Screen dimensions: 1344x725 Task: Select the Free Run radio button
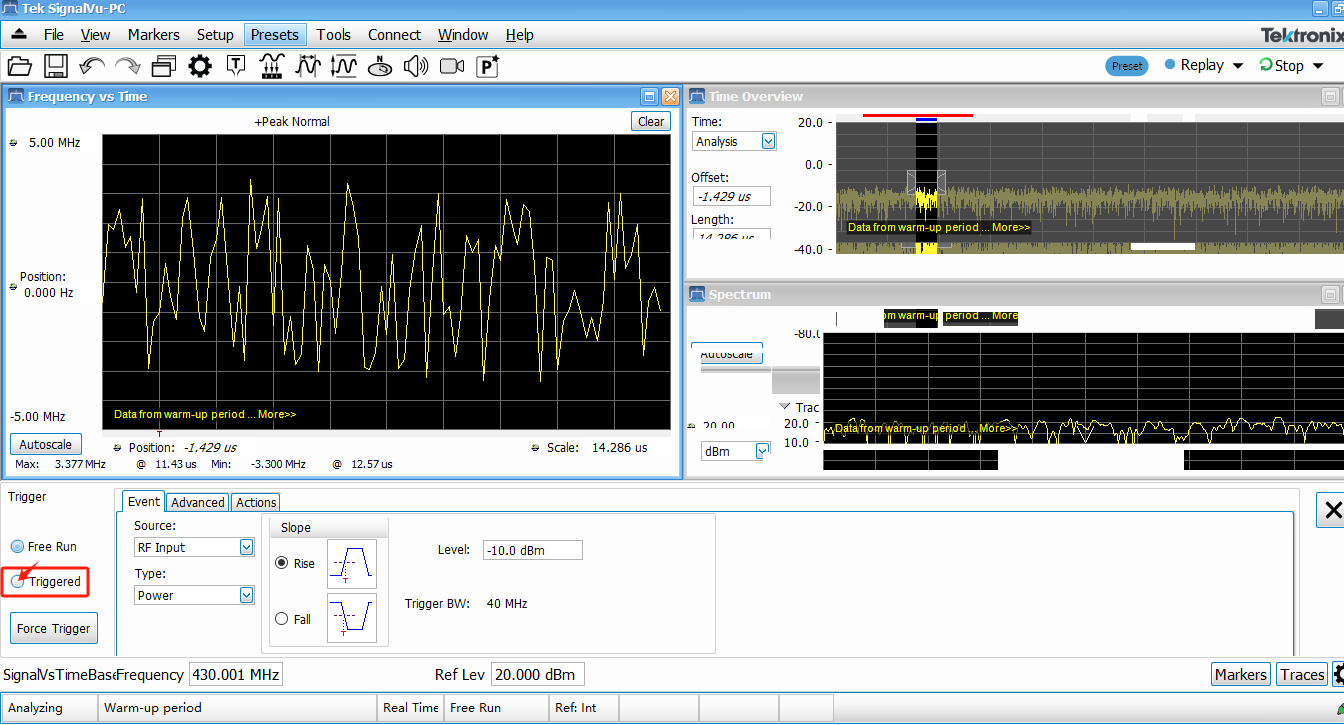[x=18, y=547]
